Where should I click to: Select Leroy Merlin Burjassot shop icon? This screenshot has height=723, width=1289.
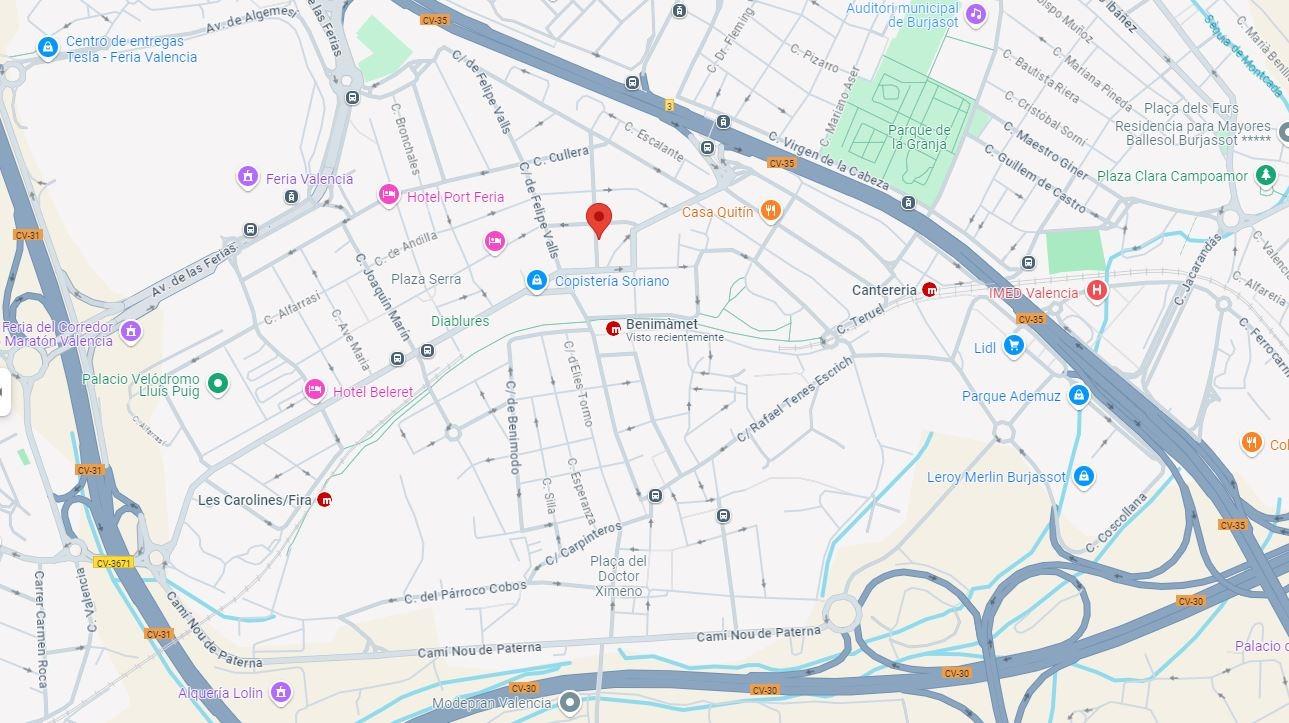tap(1082, 477)
